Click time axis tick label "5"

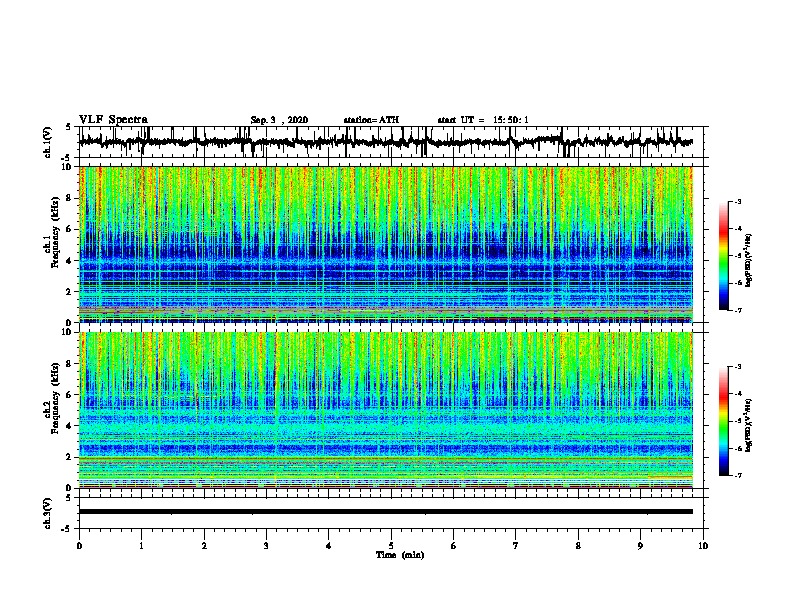(x=391, y=545)
